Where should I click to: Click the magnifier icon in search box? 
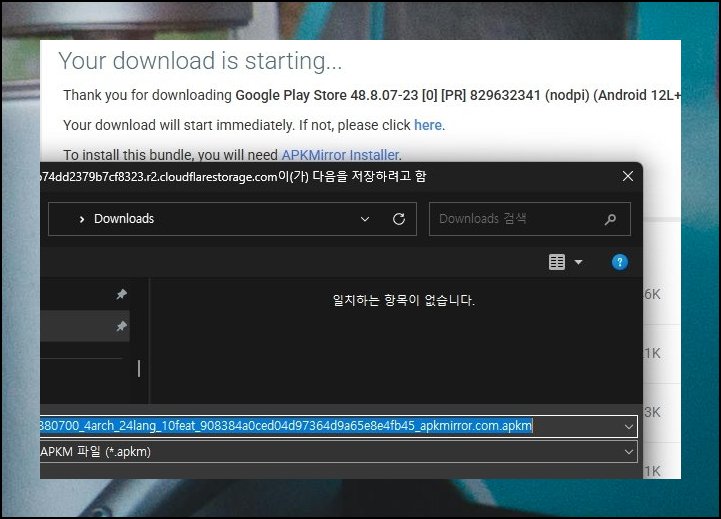610,219
